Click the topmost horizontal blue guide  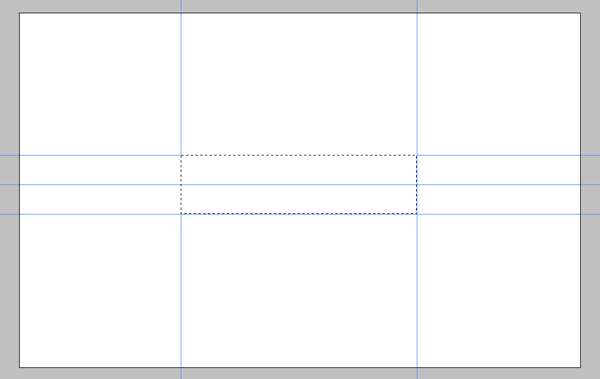[x=99, y=155]
